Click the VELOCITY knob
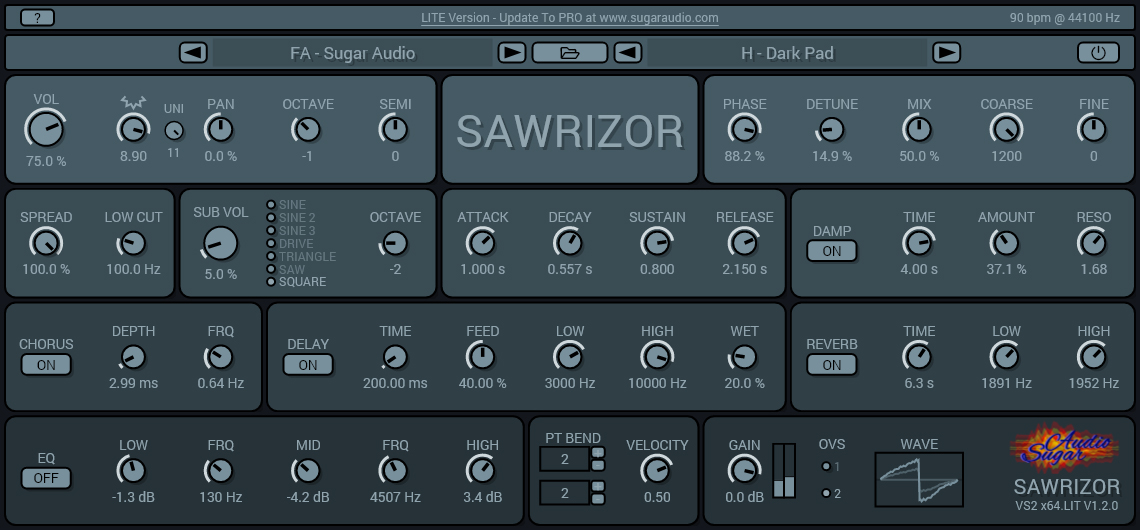Viewport: 1140px width, 530px height. [657, 470]
